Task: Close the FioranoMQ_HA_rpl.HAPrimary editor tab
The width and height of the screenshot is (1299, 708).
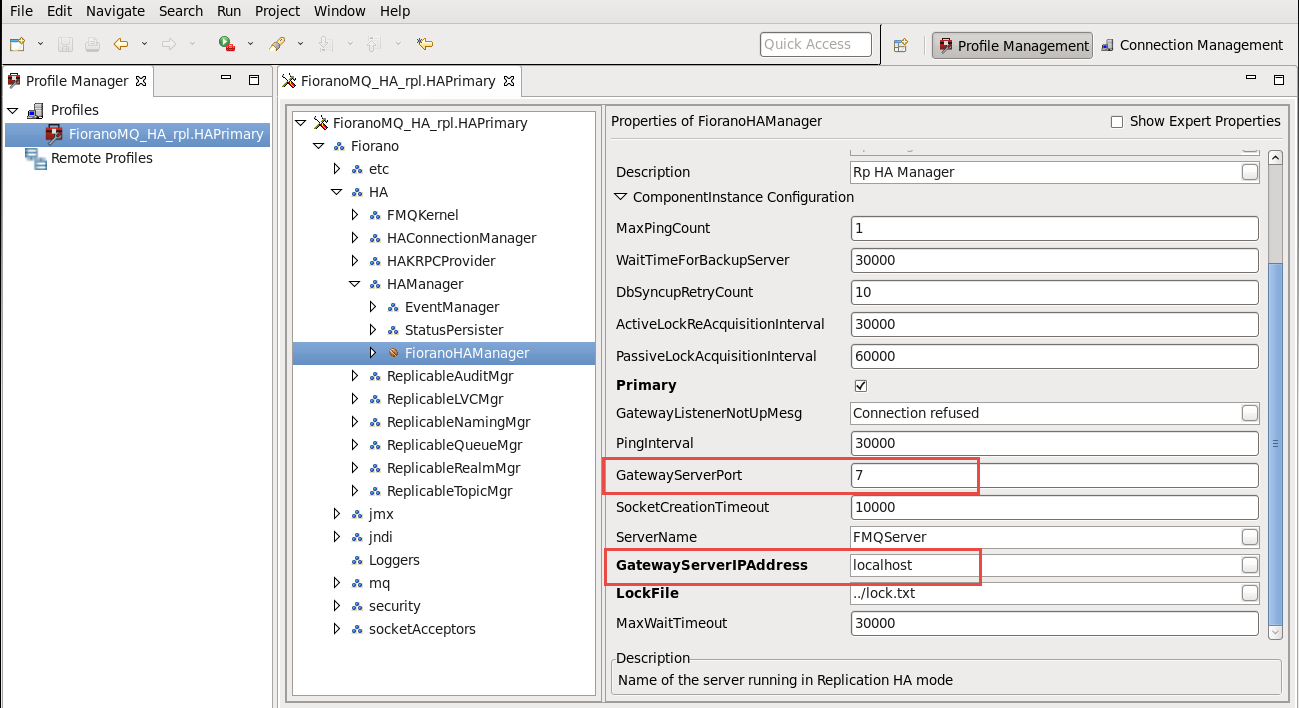Action: coord(507,81)
